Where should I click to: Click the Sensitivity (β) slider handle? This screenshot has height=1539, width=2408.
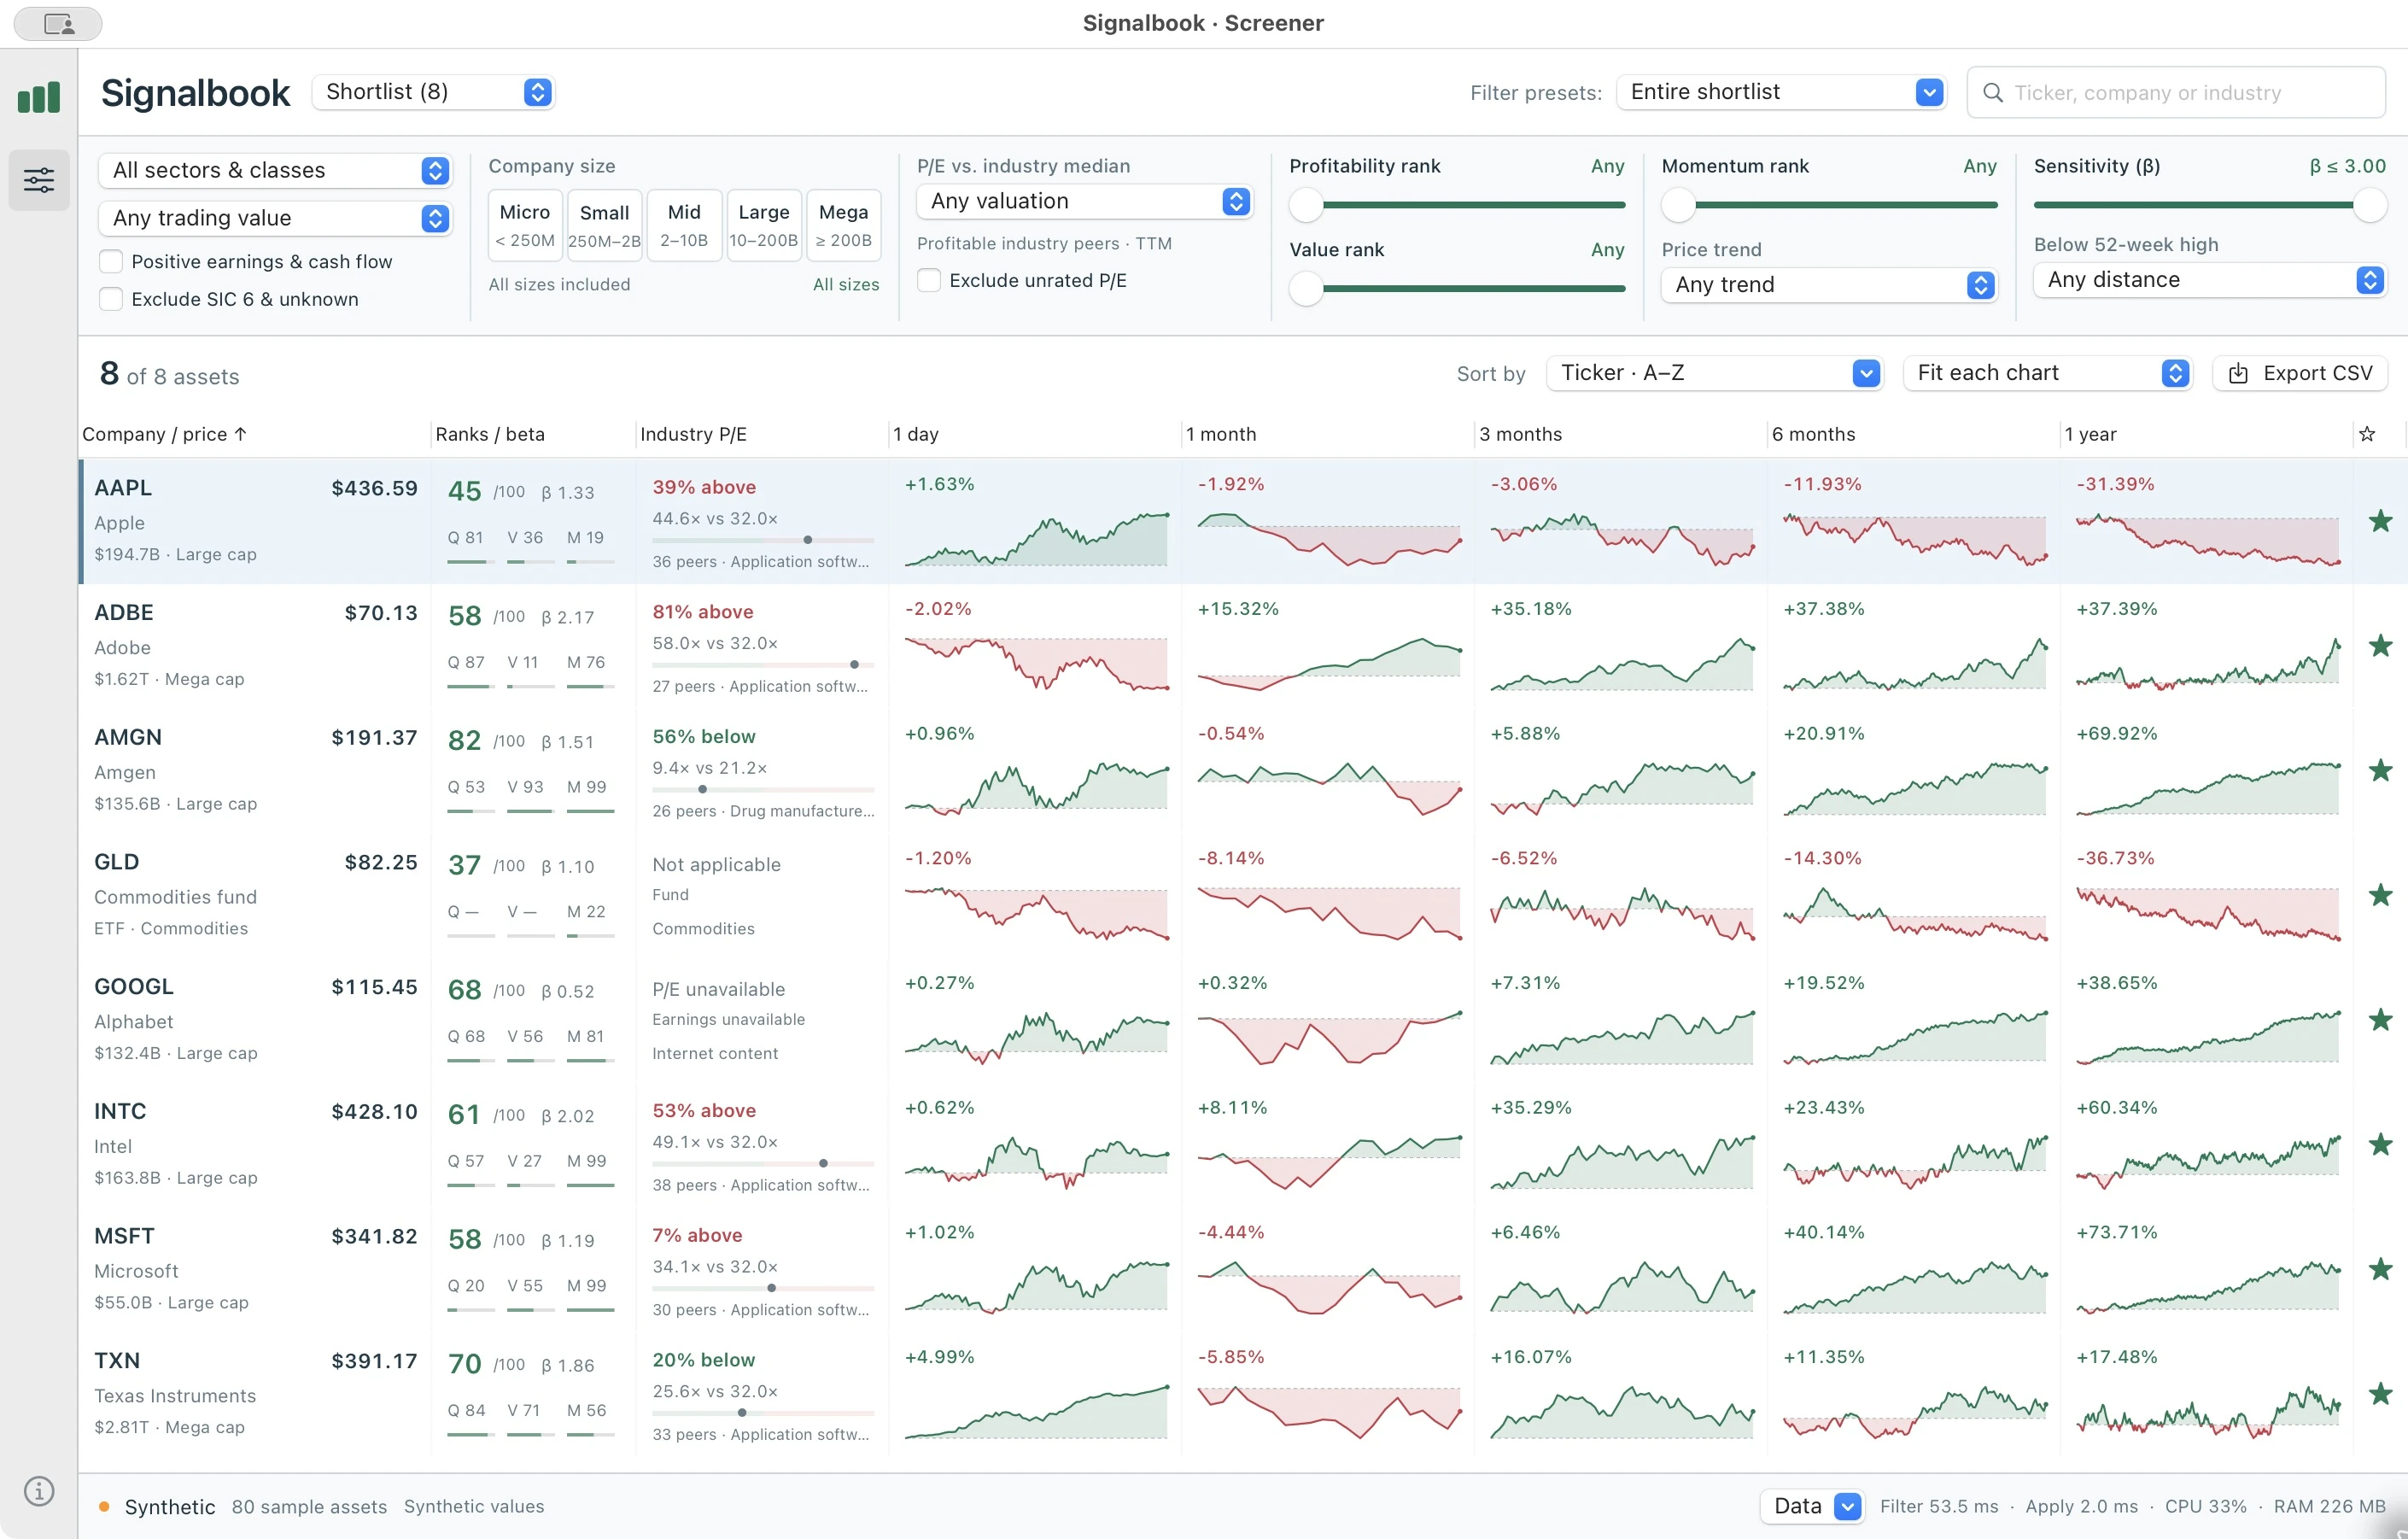2368,205
